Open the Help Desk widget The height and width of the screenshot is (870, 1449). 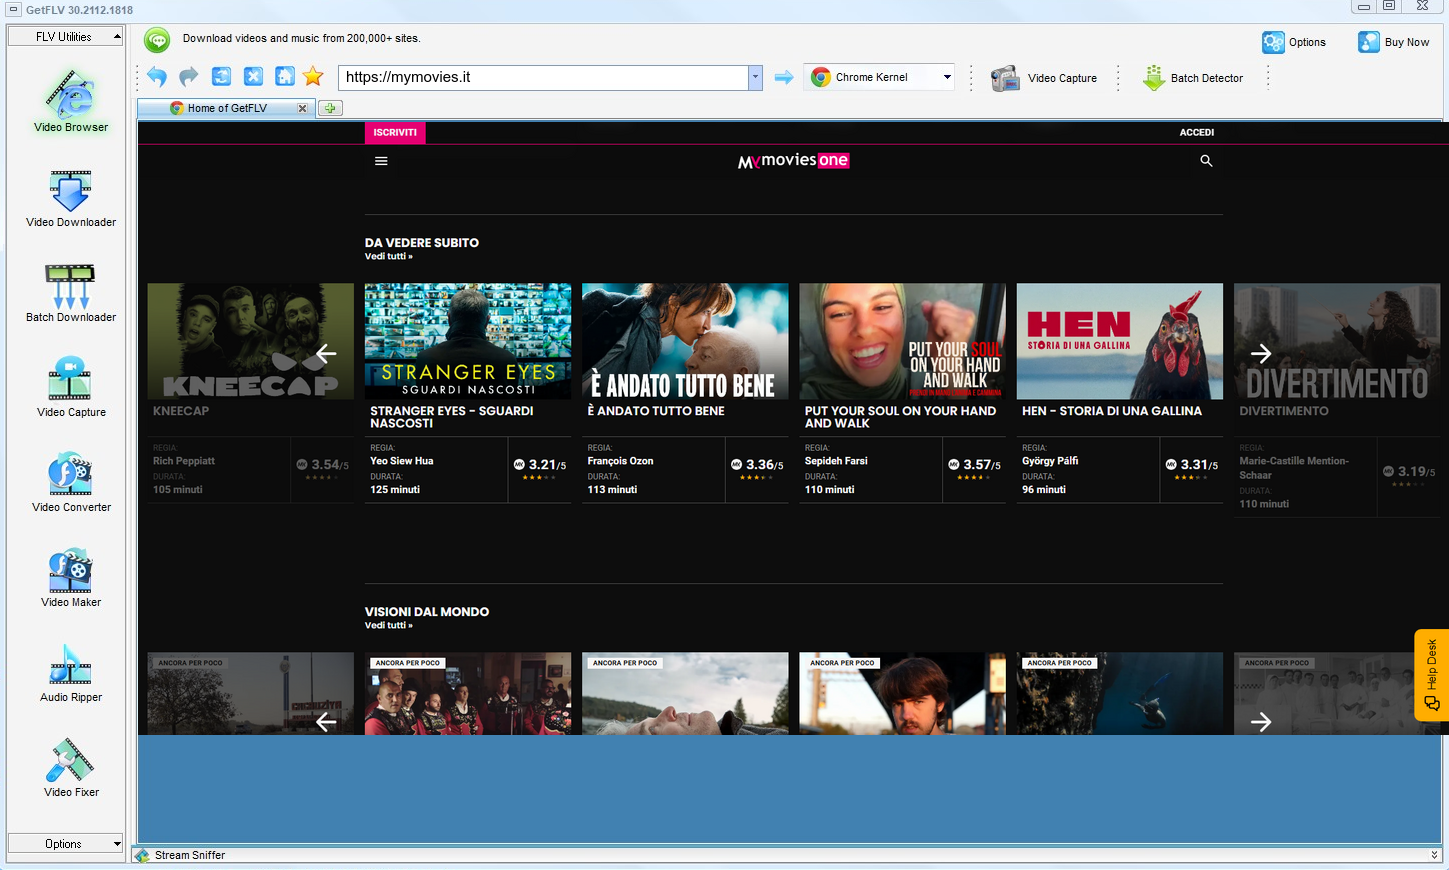[1431, 675]
